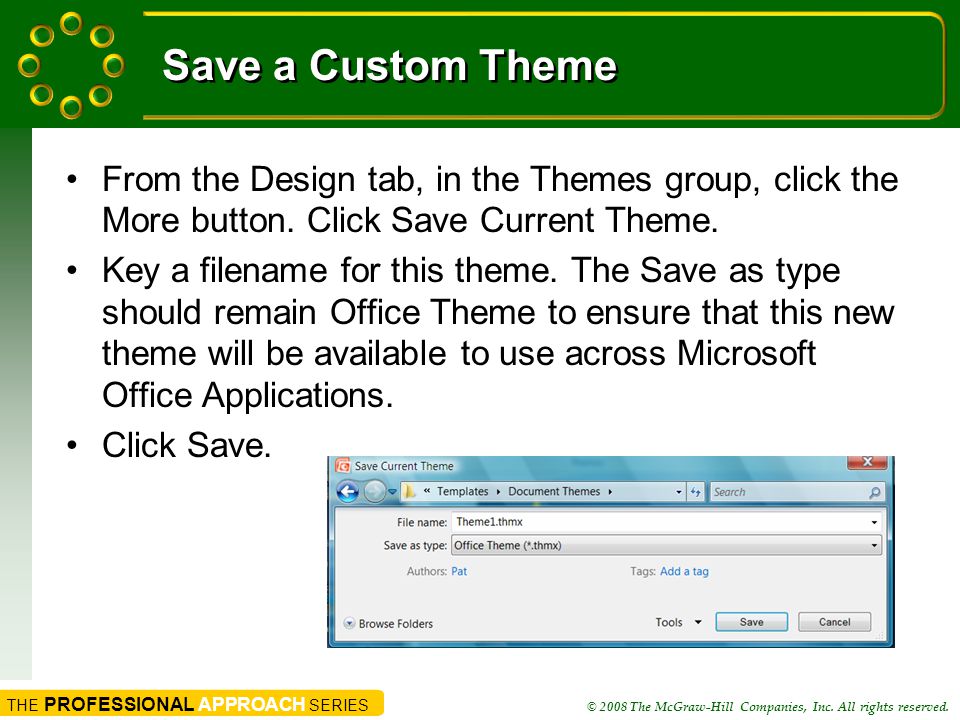The height and width of the screenshot is (720, 960).
Task: Click the Save button
Action: click(751, 621)
